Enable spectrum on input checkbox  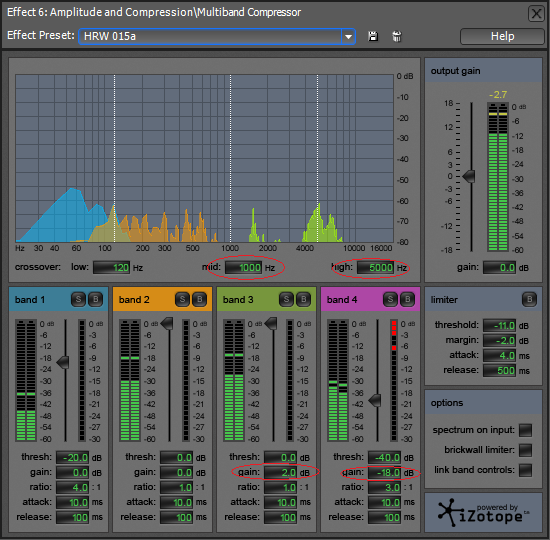coord(525,430)
